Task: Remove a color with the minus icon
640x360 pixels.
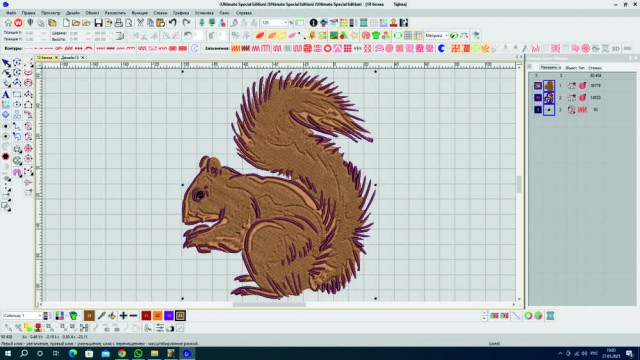Action: [133, 316]
